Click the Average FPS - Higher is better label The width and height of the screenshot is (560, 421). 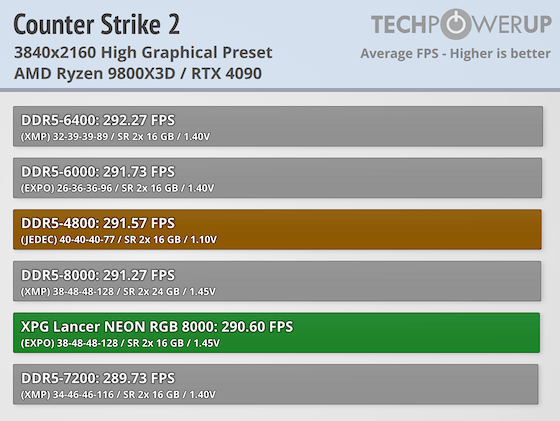pyautogui.click(x=455, y=54)
